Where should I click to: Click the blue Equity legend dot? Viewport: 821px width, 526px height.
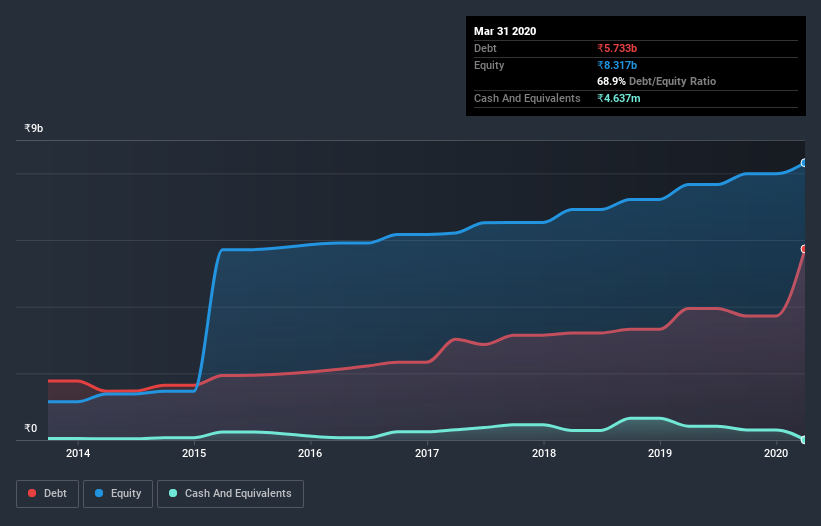point(99,493)
